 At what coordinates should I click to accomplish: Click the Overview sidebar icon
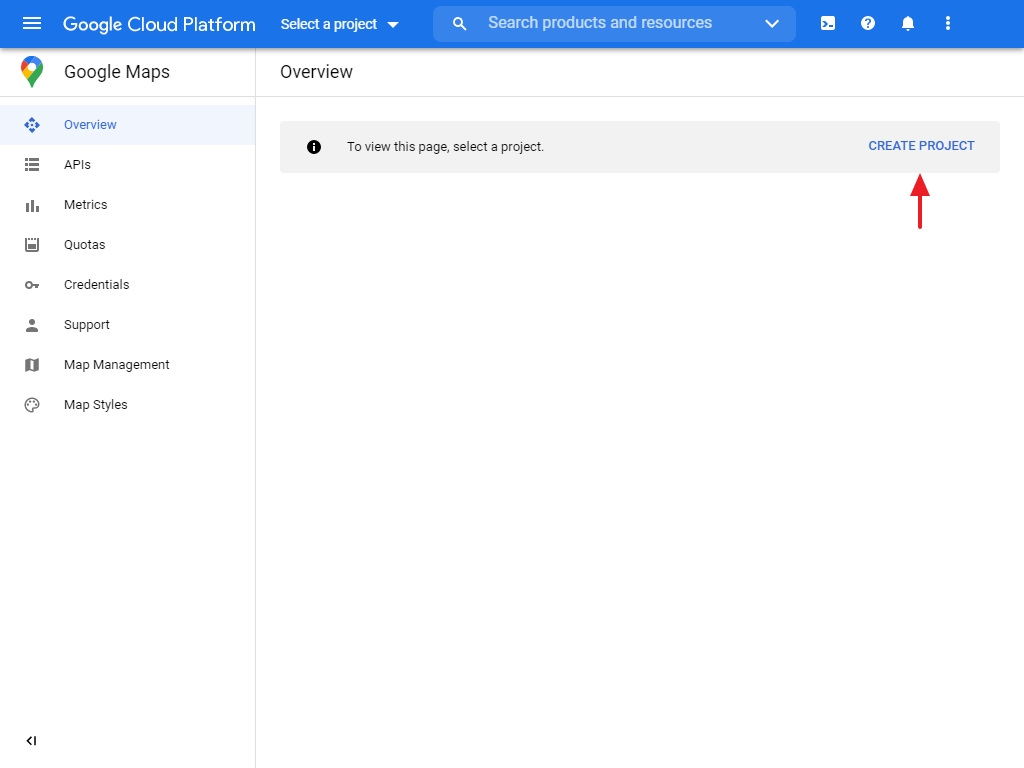(x=32, y=125)
